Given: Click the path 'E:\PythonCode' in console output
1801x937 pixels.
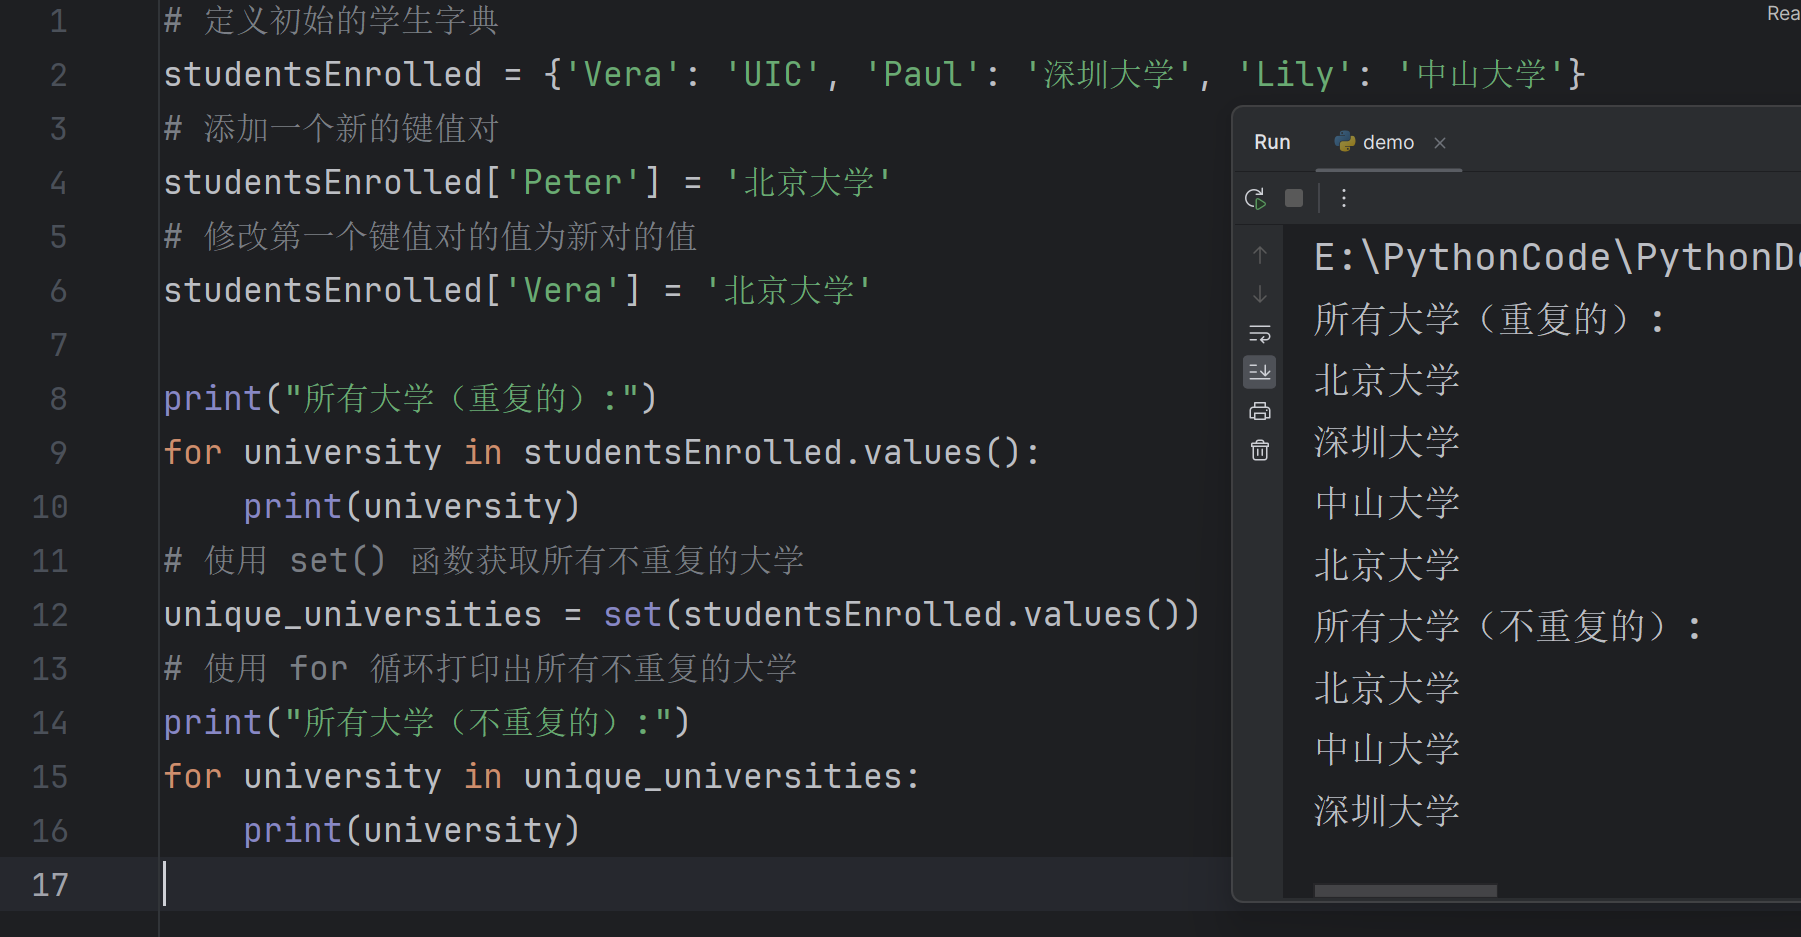Looking at the screenshot, I should [1462, 257].
